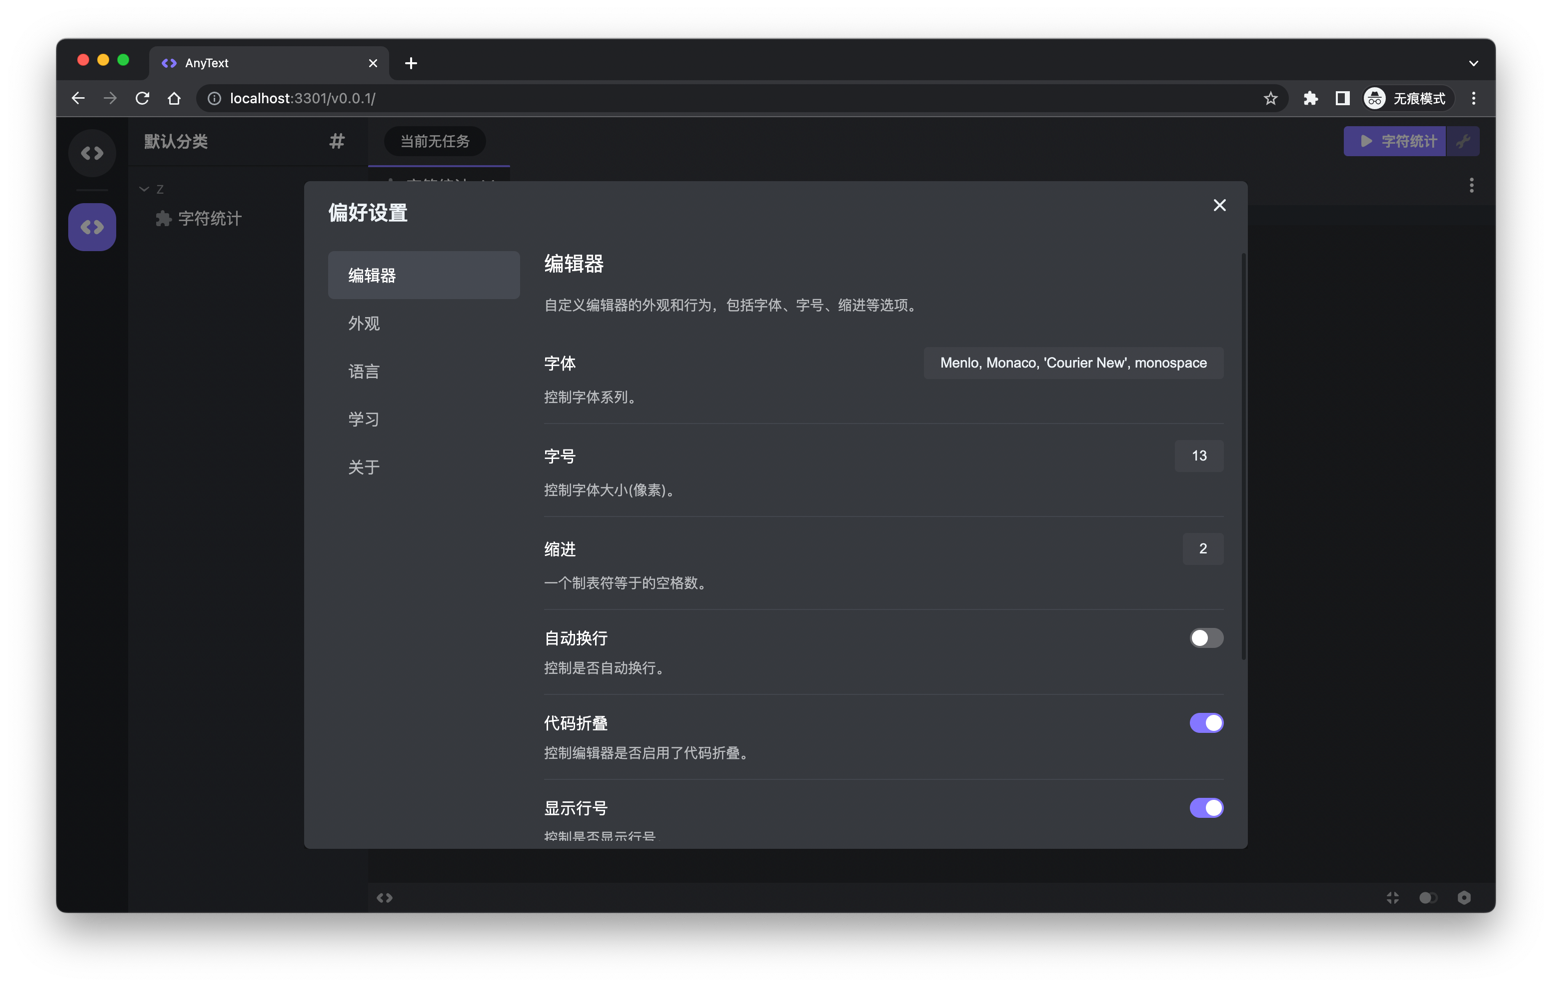Toggle the browser side panel icon

1342,98
